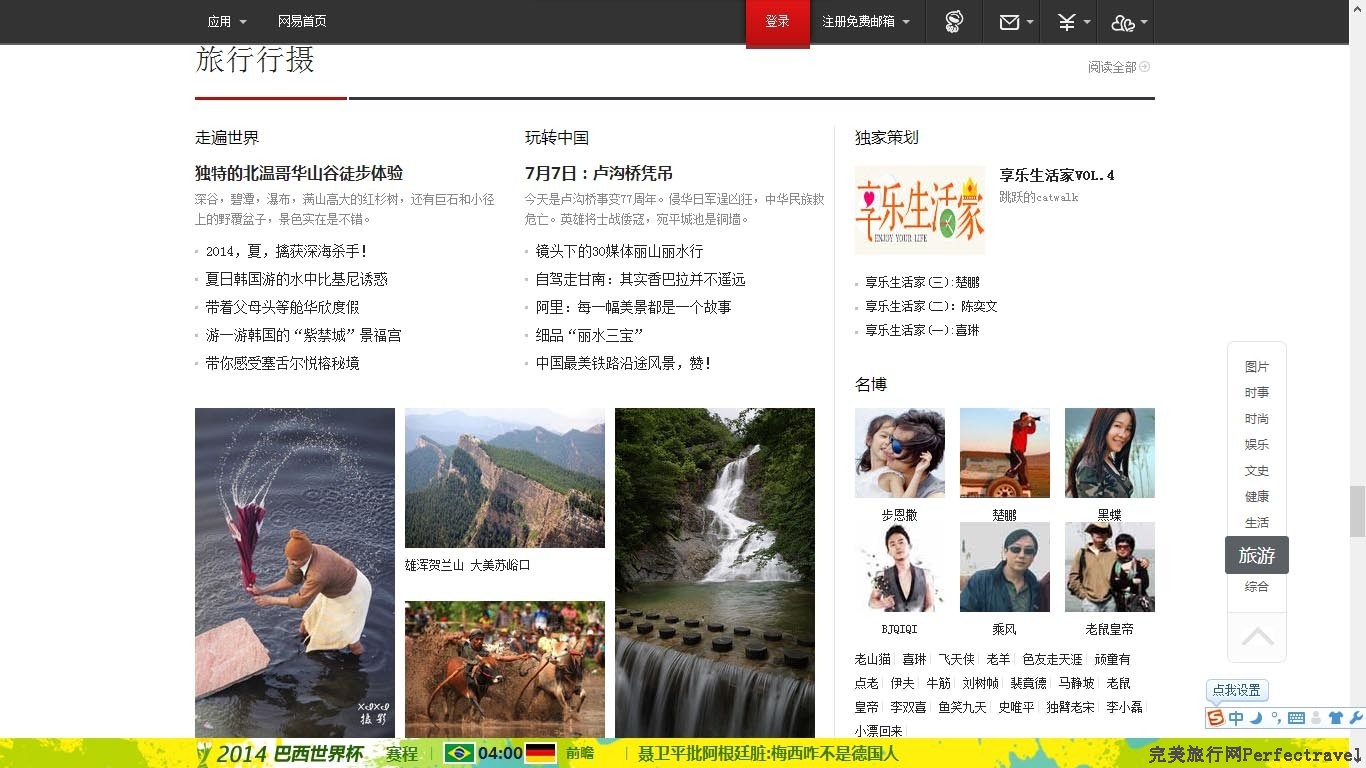
Task: Click the back-to-top arrow button
Action: point(1257,637)
